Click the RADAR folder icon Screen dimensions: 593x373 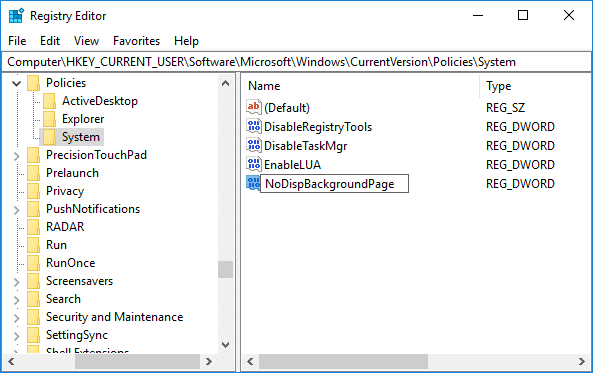pos(33,227)
